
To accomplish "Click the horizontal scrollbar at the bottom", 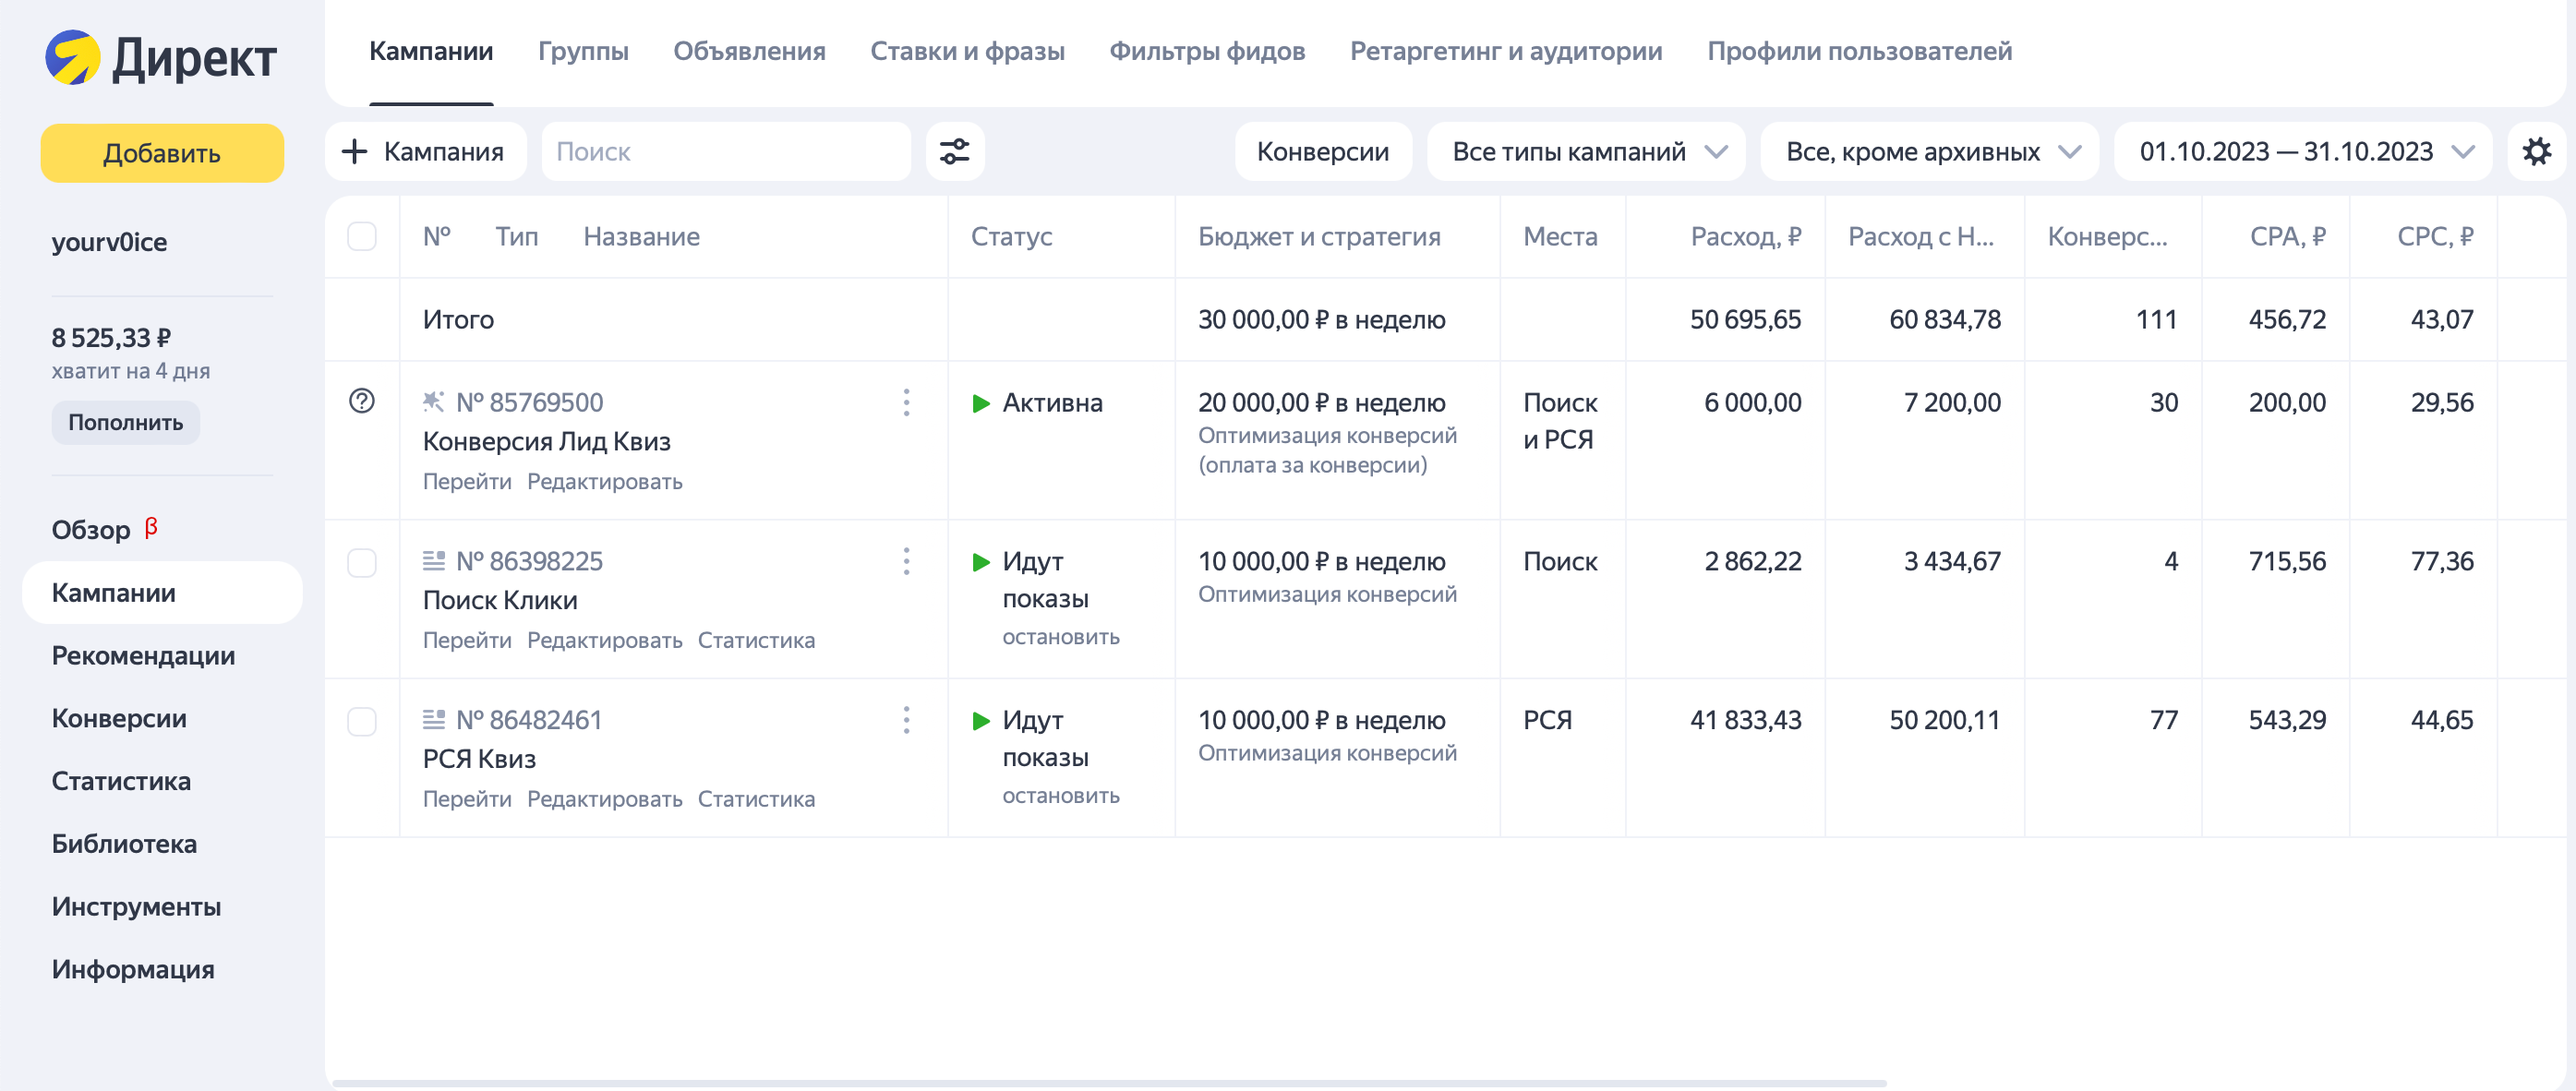I will coord(1108,1082).
